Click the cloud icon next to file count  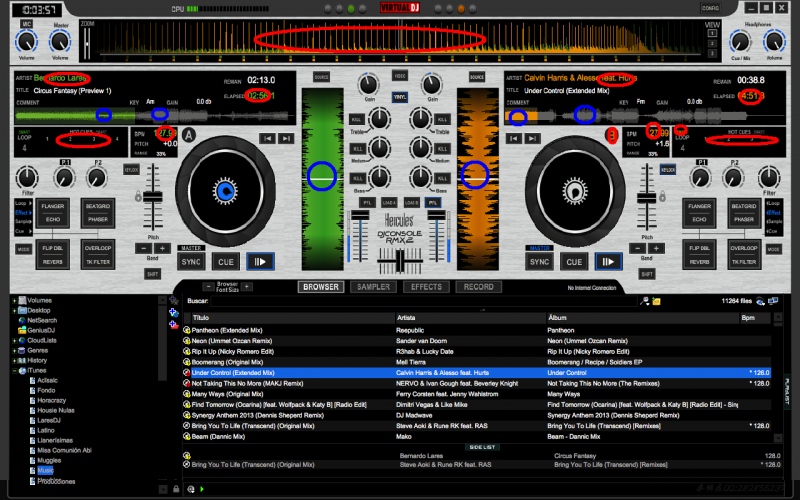tap(760, 302)
